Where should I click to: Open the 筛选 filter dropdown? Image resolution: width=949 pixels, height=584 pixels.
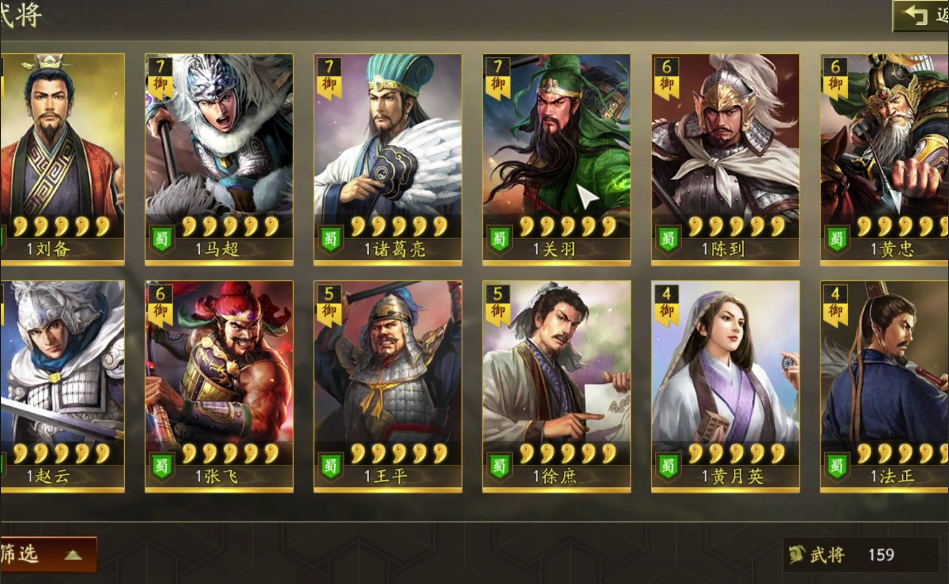tap(47, 554)
